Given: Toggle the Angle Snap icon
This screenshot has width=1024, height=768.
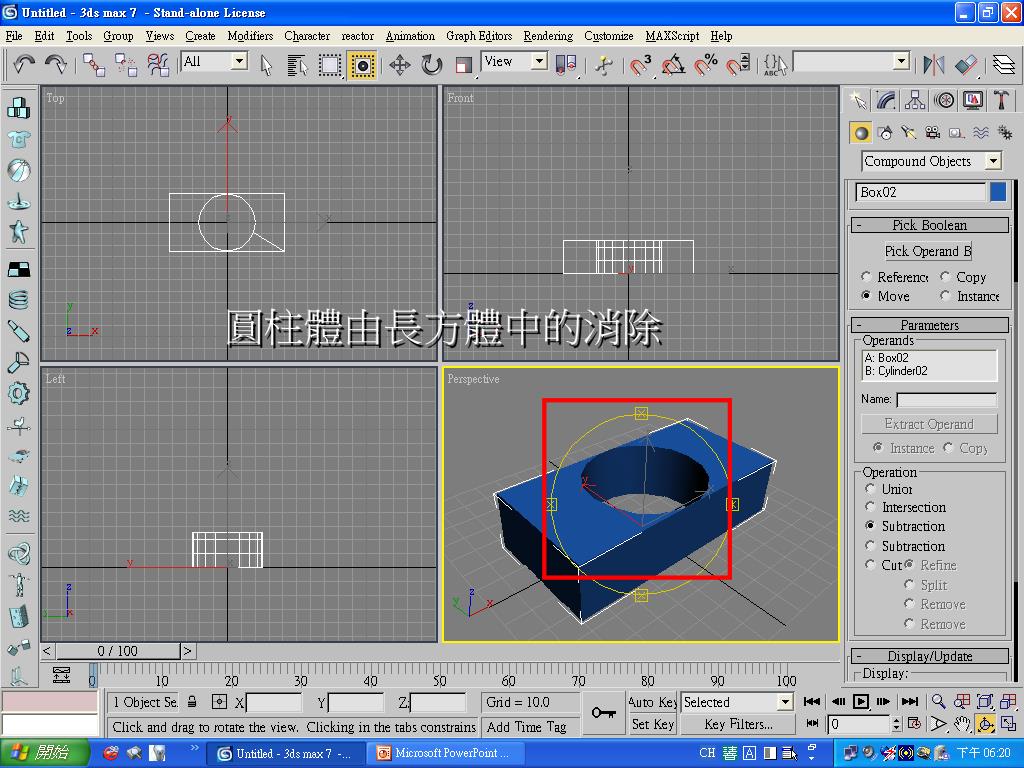Looking at the screenshot, I should (x=673, y=65).
